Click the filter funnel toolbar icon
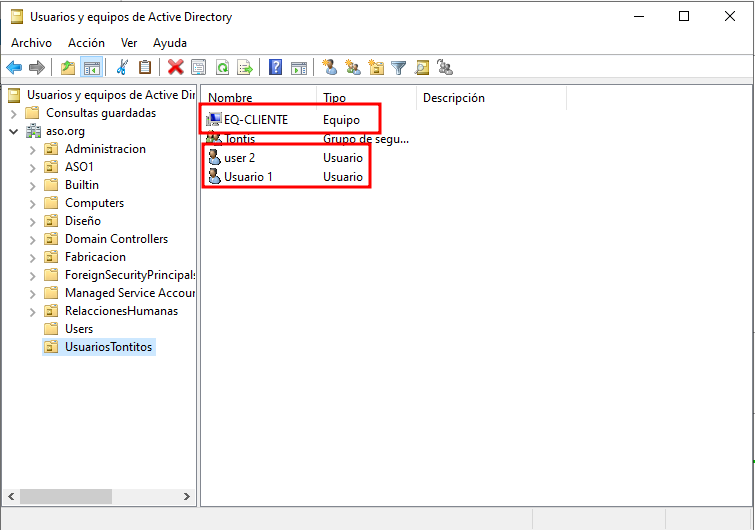This screenshot has height=530, width=755. pyautogui.click(x=399, y=67)
